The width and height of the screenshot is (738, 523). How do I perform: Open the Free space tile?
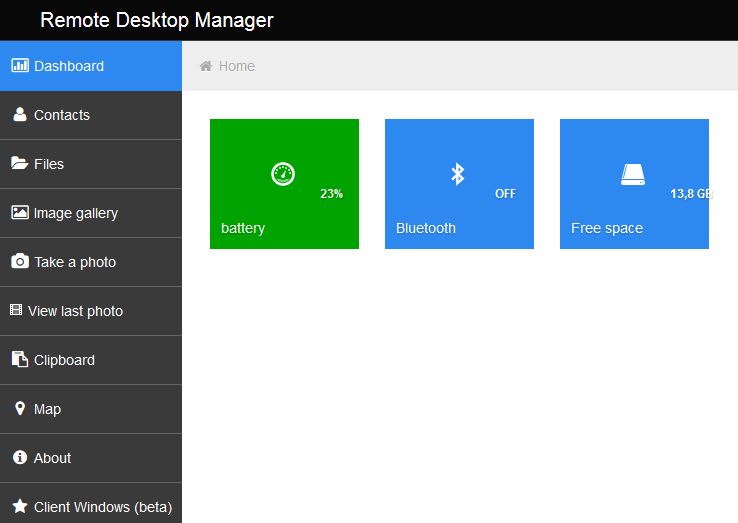click(634, 184)
